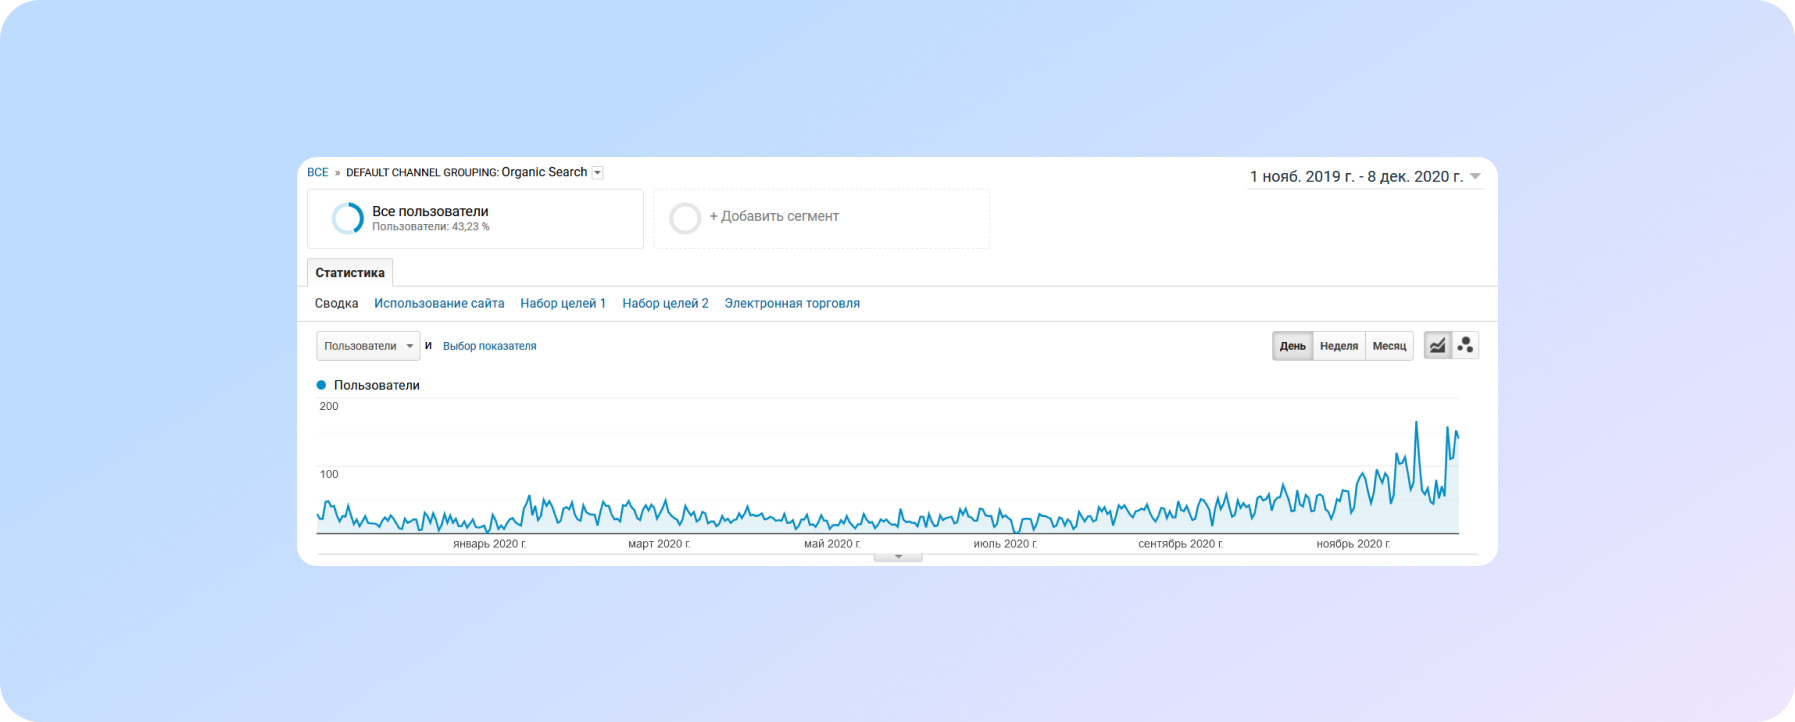Open the Использование сайта sub-tab
Viewport: 1795px width, 722px height.
pos(439,303)
